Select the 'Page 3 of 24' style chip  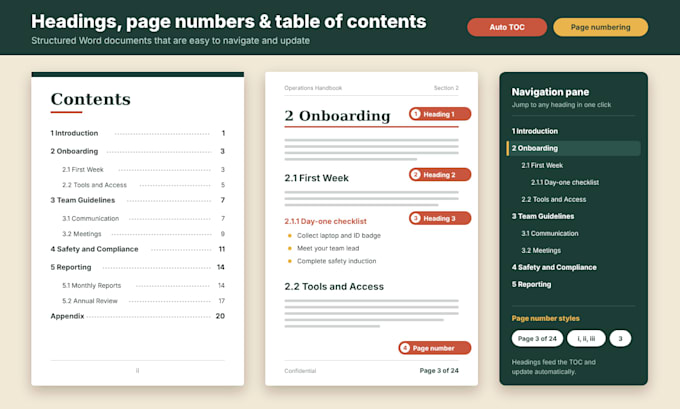(537, 338)
